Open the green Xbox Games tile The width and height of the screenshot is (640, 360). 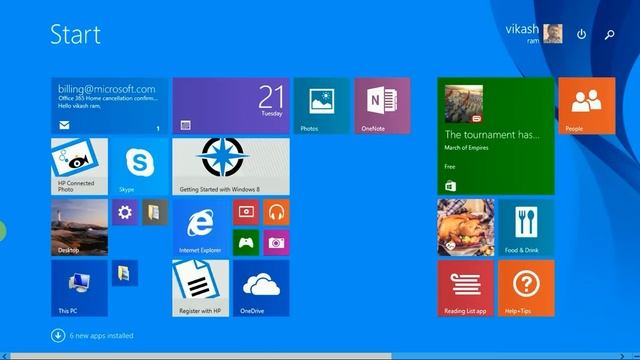(x=246, y=242)
